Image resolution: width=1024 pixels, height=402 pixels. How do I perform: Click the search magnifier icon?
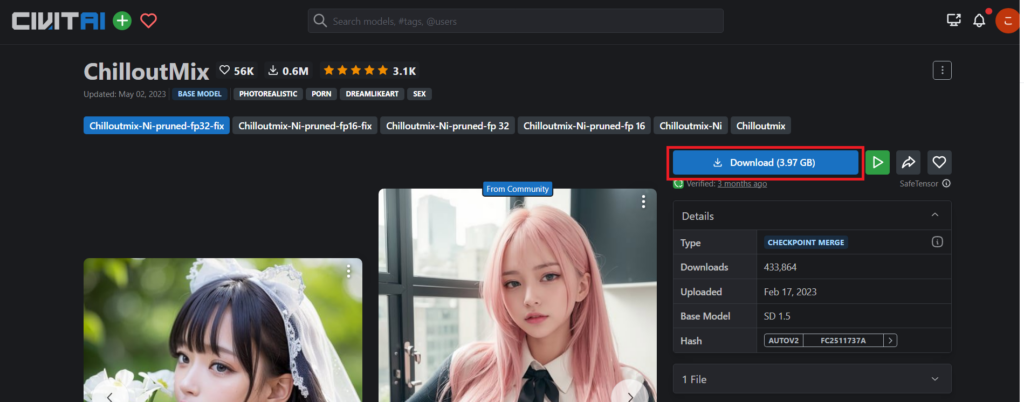coord(320,21)
